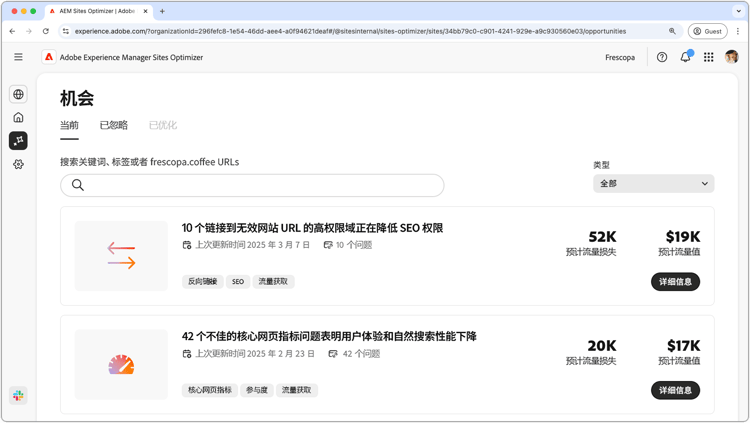Screen dimensions: 750x423
Task: Click the search magnifier icon in search field
Action: click(x=78, y=185)
